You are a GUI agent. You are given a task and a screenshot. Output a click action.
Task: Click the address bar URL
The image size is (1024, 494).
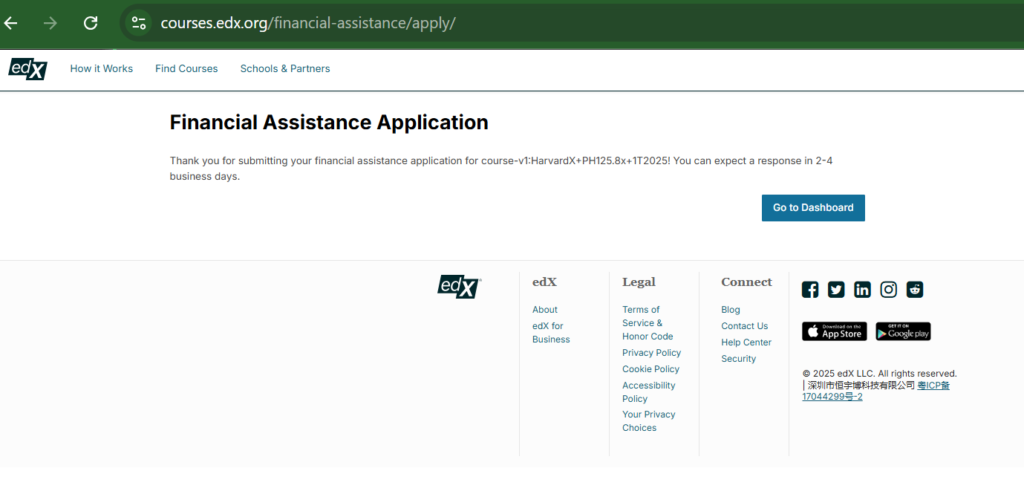tap(308, 24)
